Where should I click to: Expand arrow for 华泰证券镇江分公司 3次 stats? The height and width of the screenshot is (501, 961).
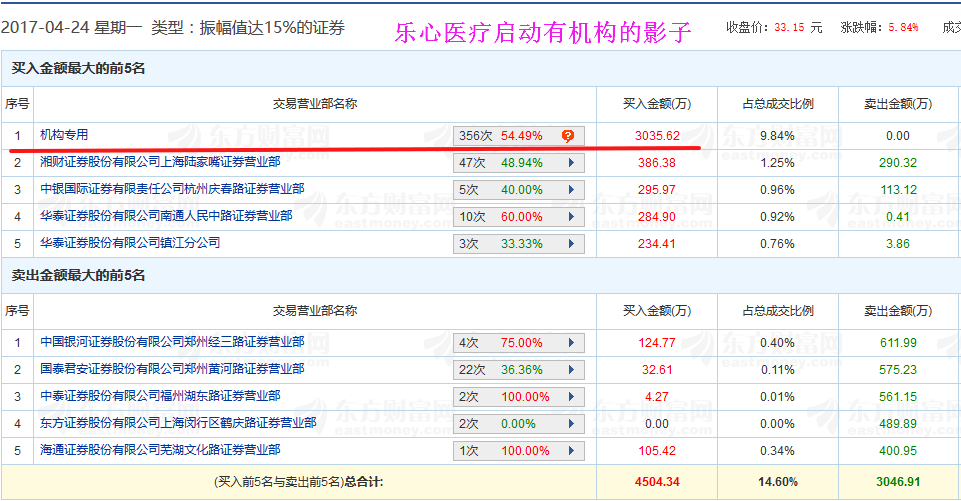[x=571, y=243]
